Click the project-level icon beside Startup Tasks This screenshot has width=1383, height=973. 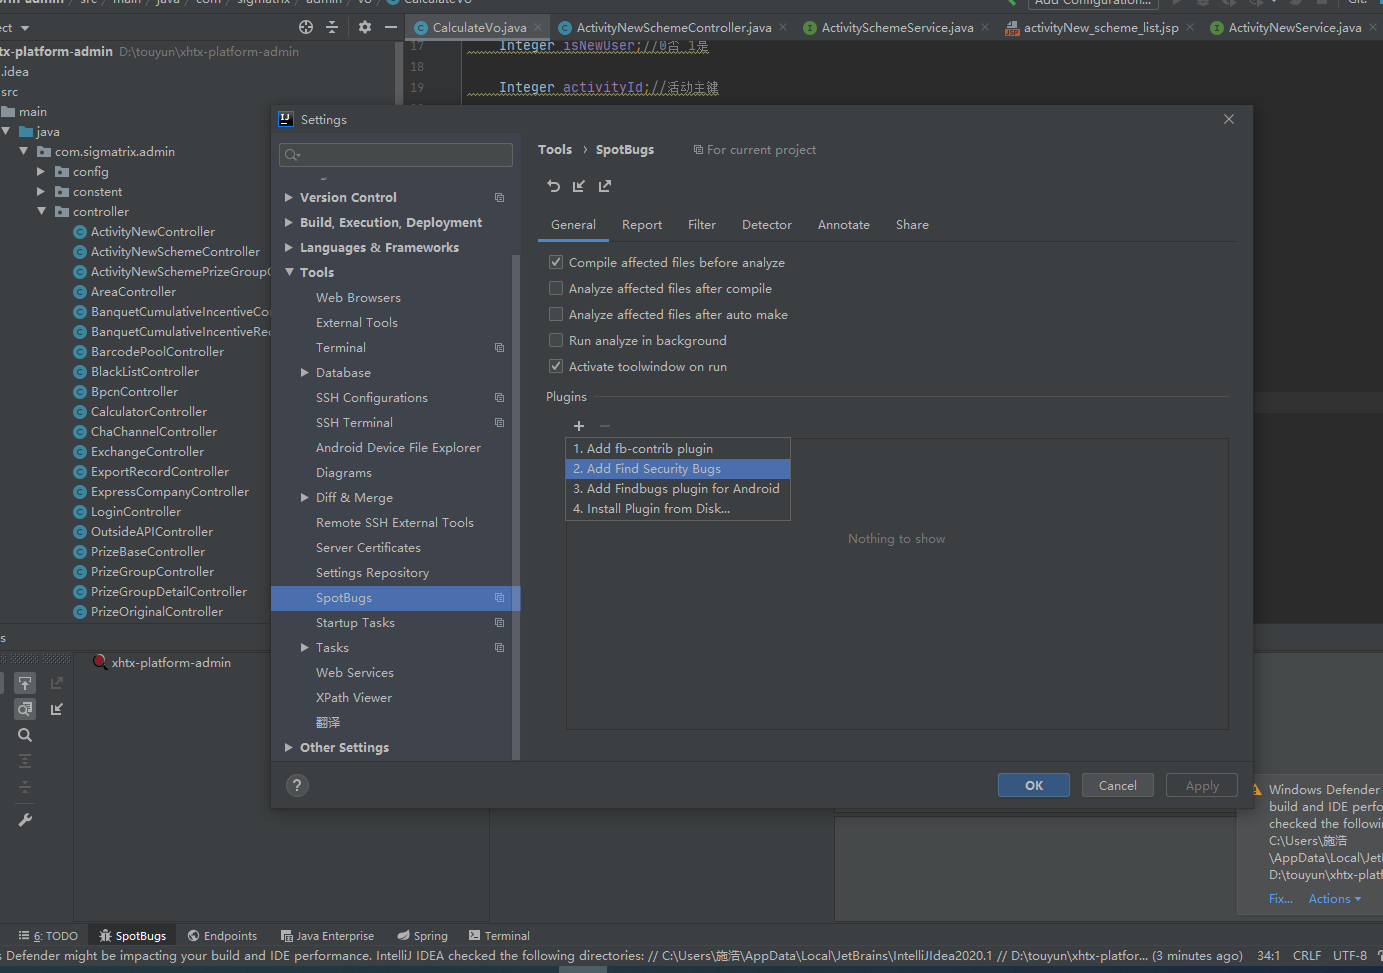coord(499,623)
